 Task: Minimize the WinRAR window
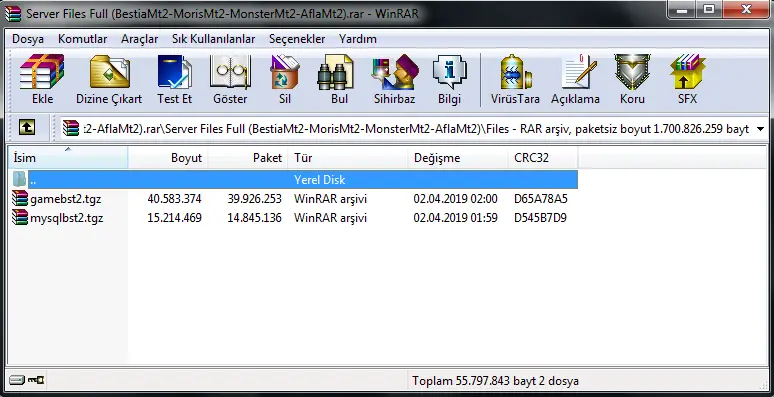(683, 9)
